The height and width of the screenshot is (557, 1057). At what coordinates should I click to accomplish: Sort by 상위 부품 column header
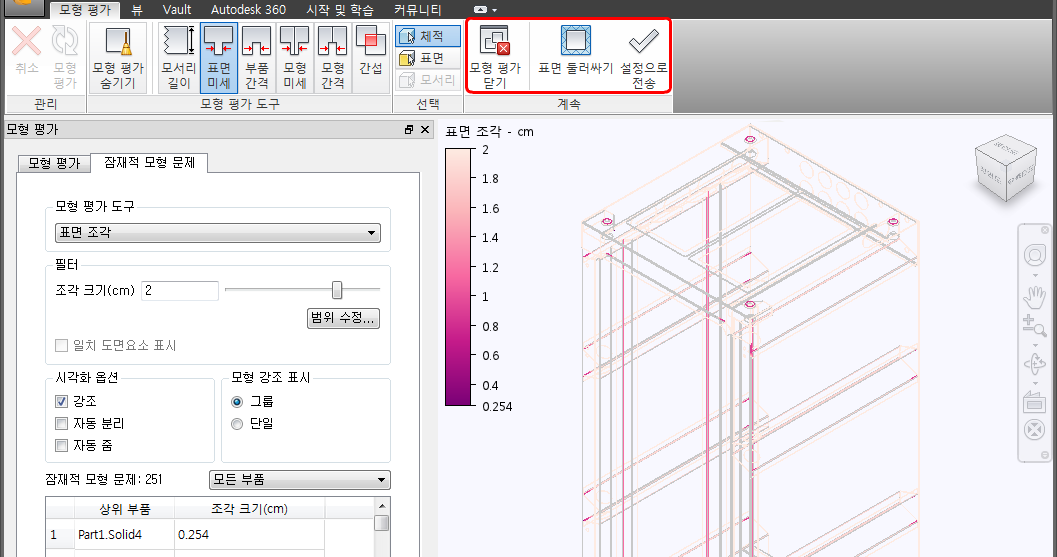pos(124,508)
